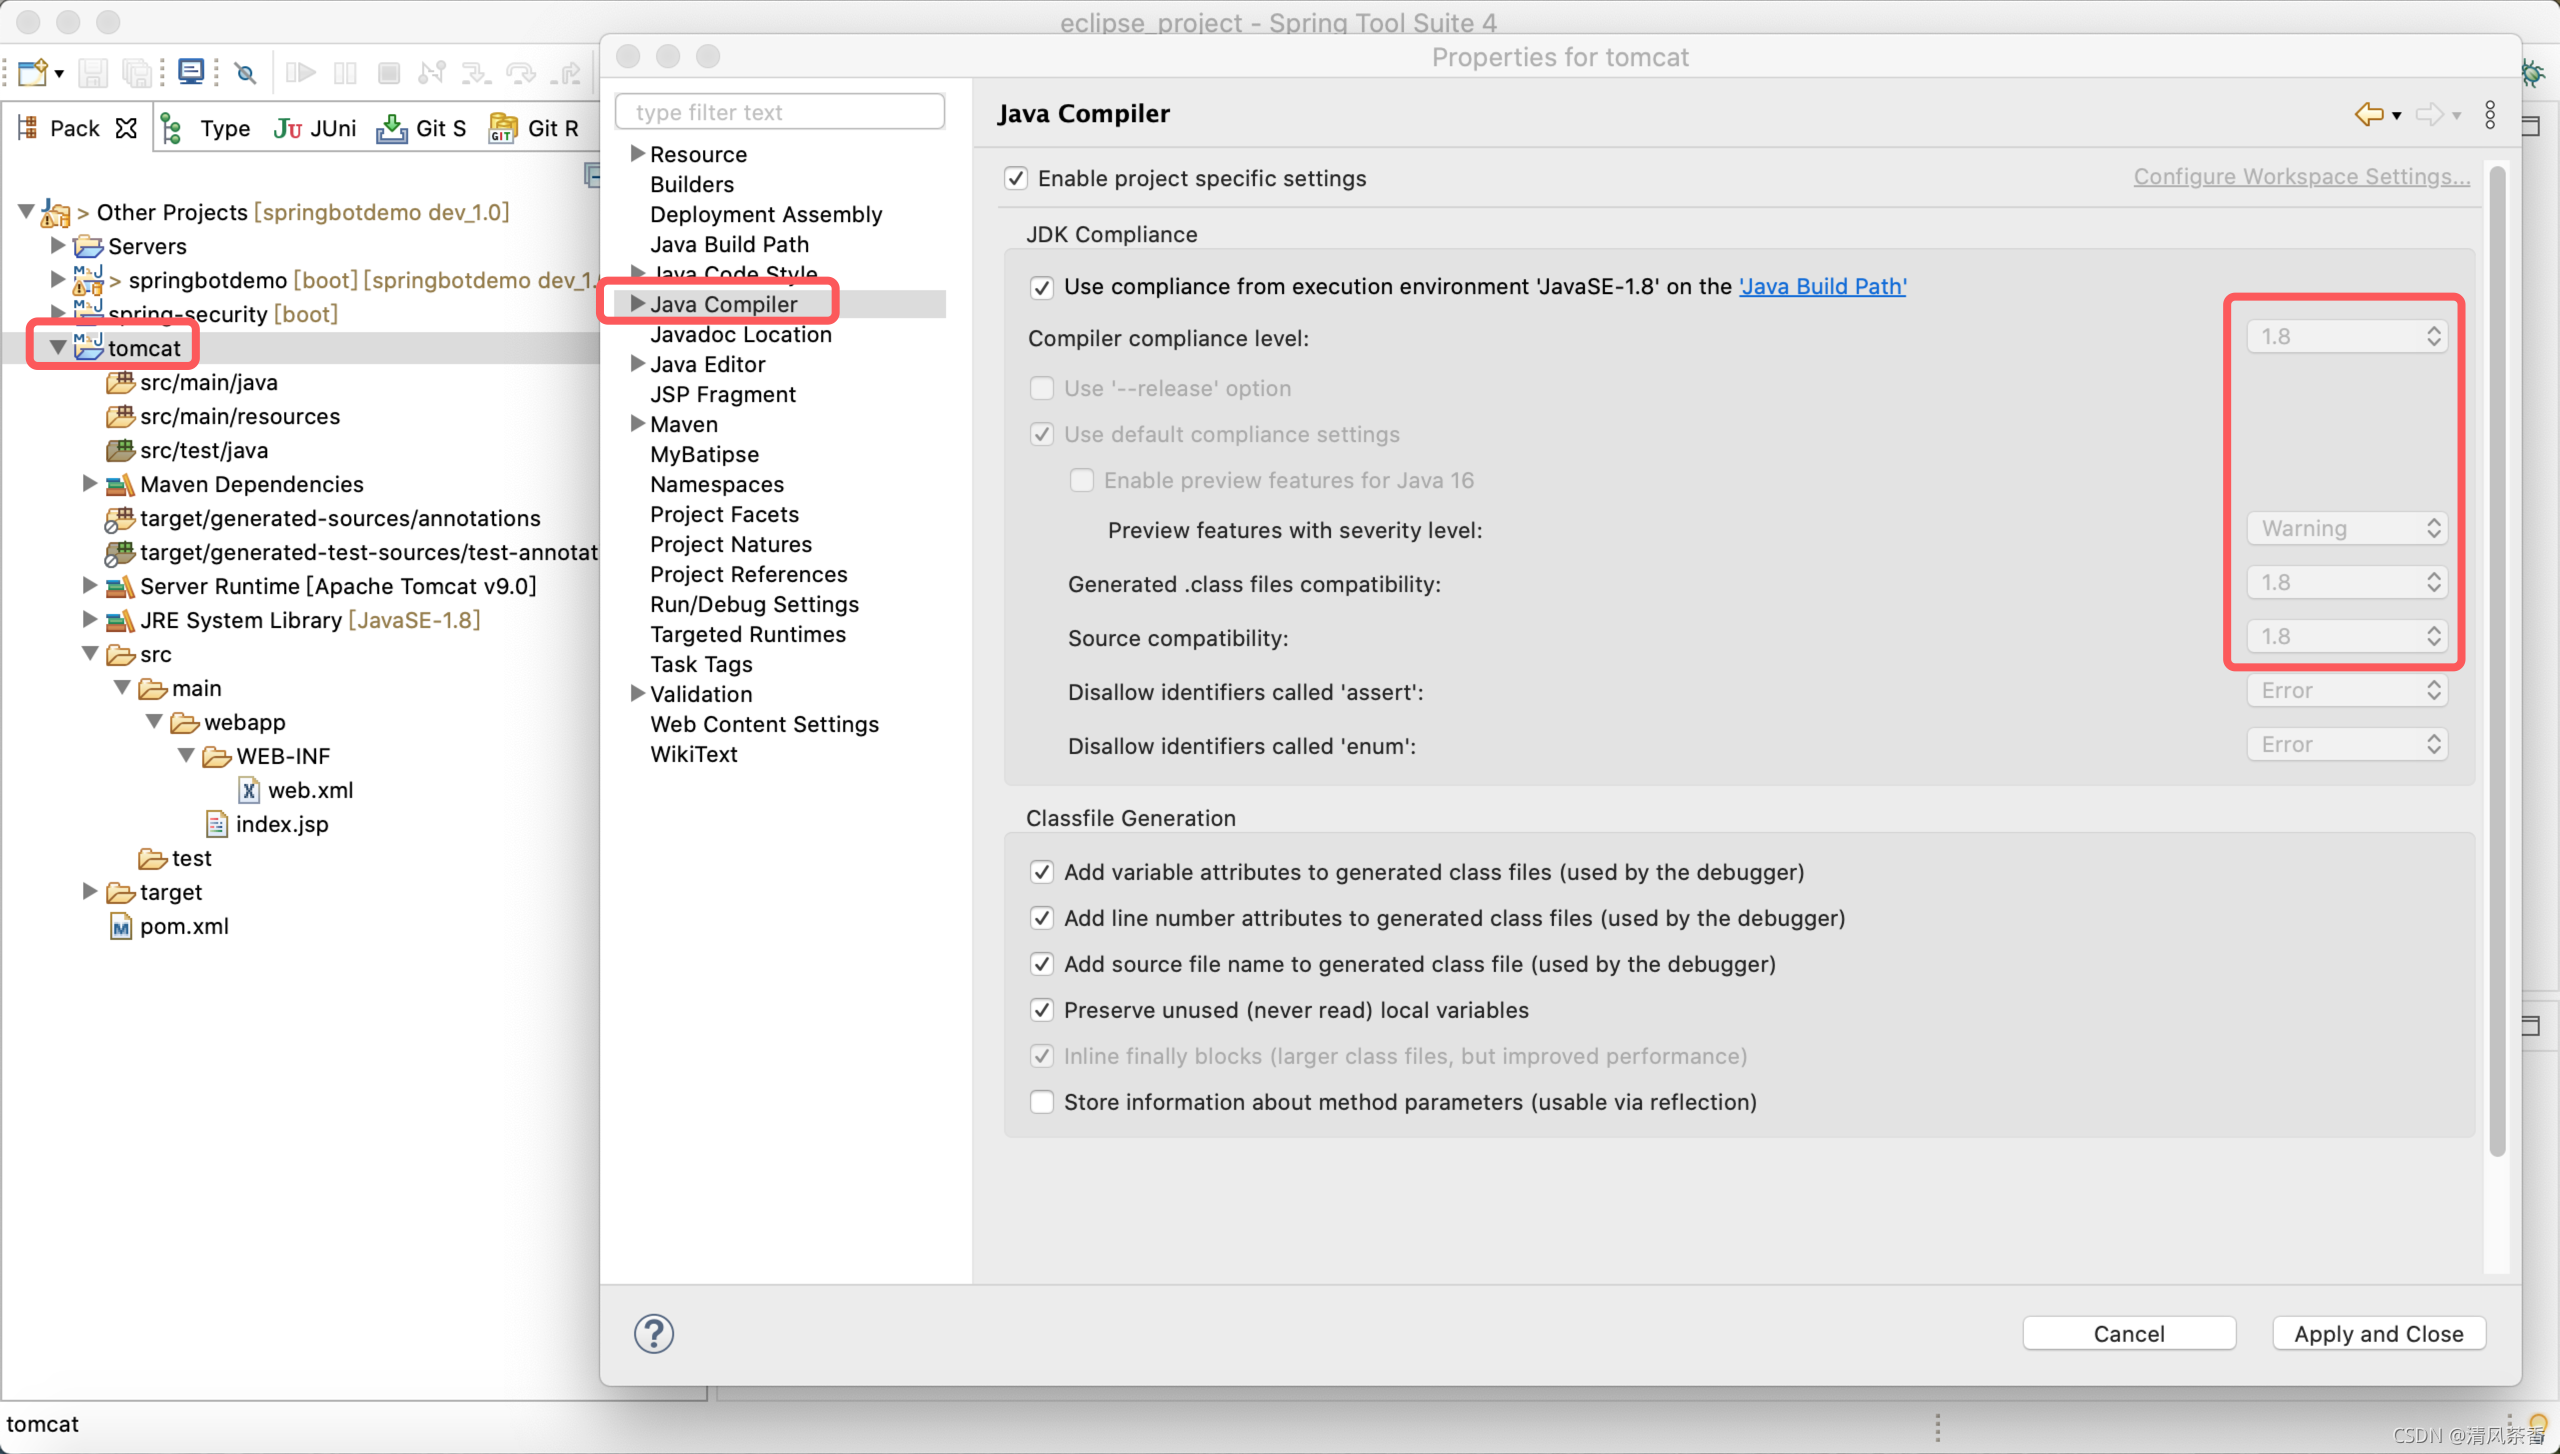2560x1454 pixels.
Task: Click the disabled Save toolbar icon
Action: [92, 73]
